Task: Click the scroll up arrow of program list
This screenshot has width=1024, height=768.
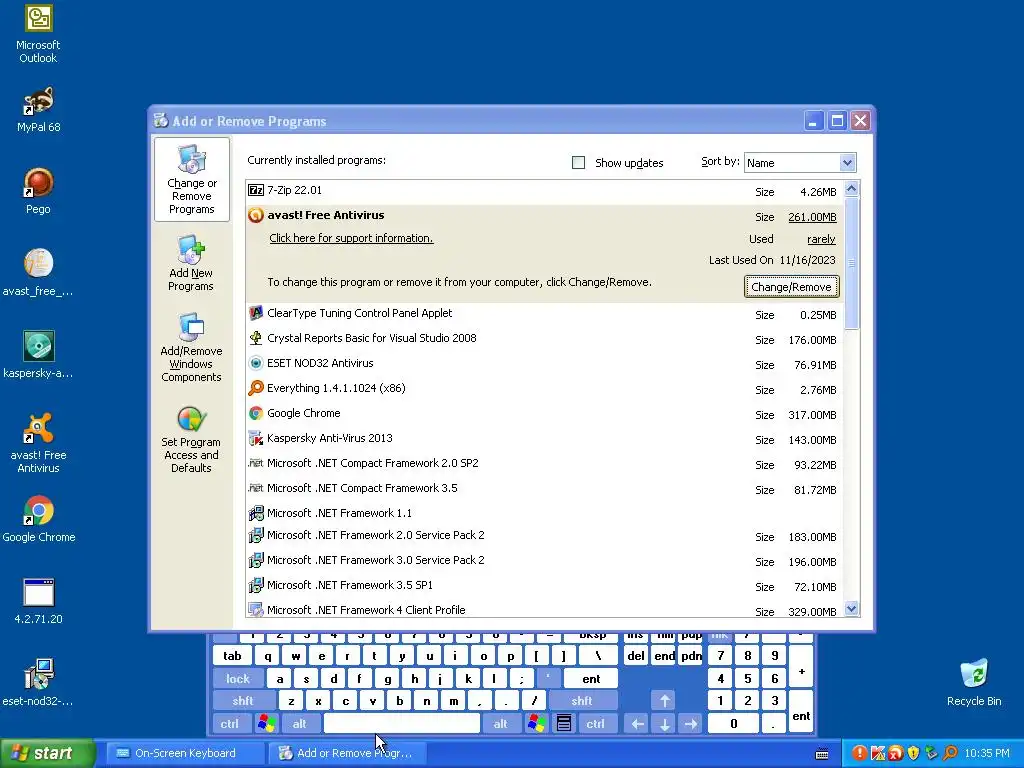Action: coord(851,189)
